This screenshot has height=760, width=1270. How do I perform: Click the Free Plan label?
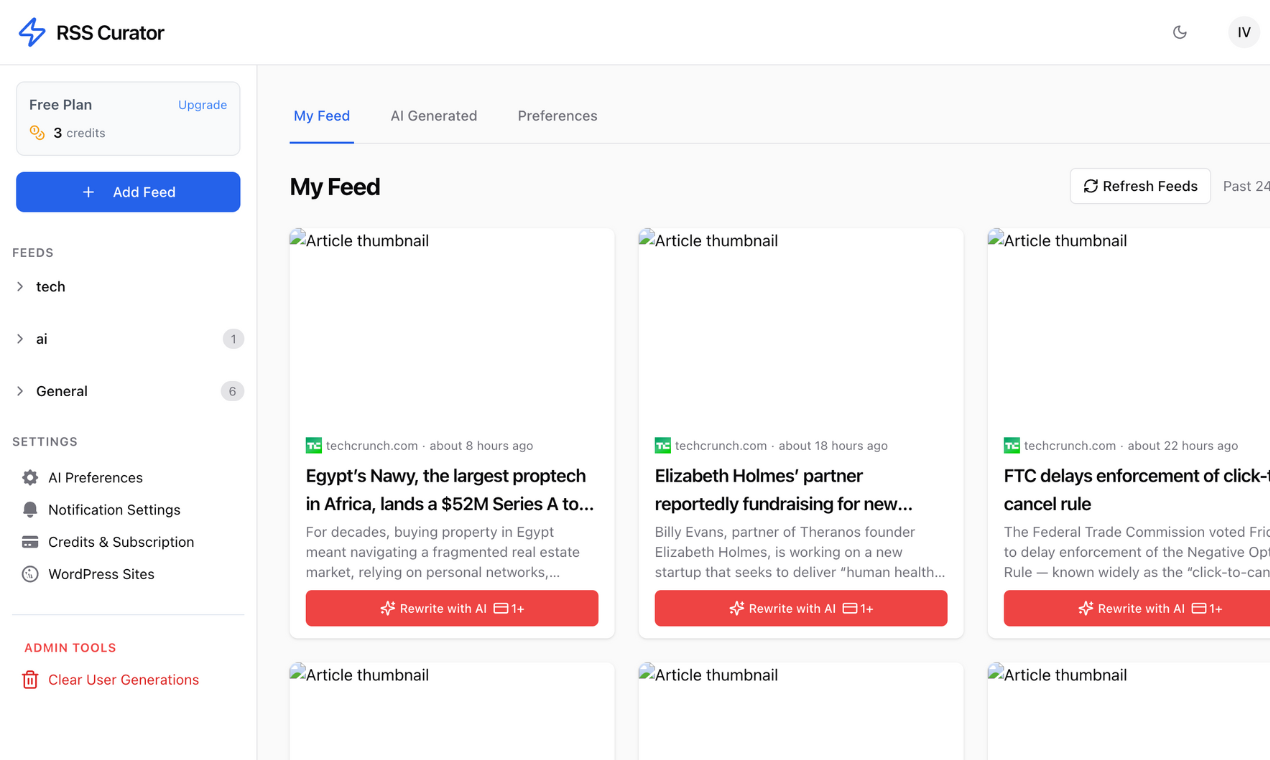tap(60, 104)
